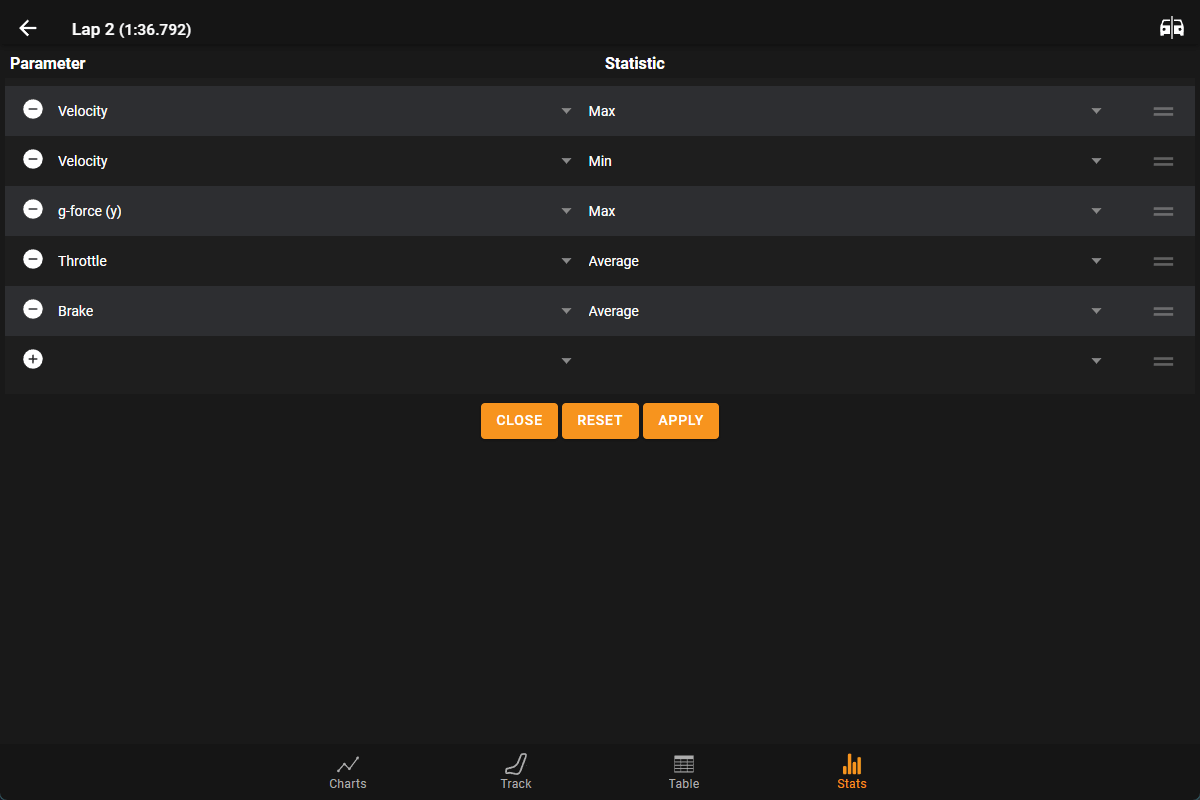Remove the Velocity Max parameter row
1200x800 pixels.
click(33, 110)
